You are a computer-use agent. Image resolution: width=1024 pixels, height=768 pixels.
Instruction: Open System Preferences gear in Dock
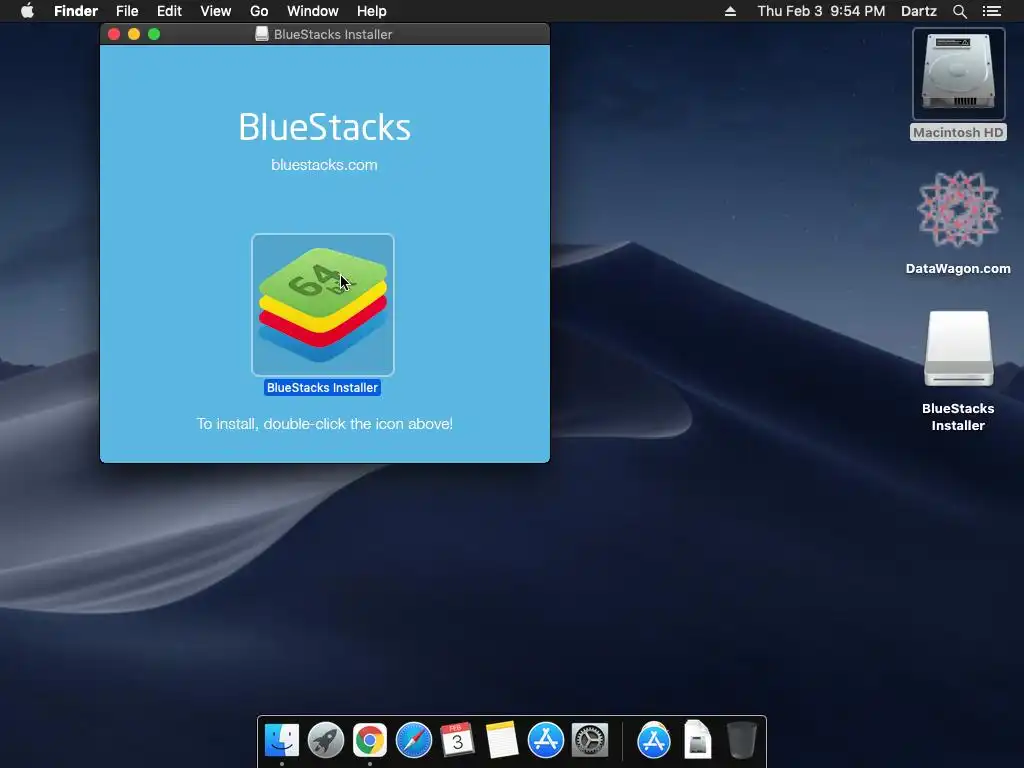[590, 740]
